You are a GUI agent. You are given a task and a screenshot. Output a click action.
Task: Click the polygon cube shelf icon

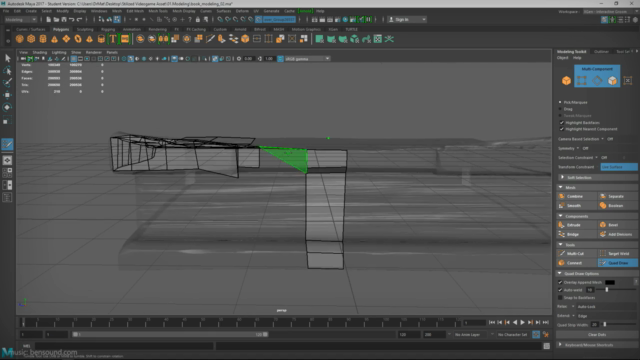(x=31, y=39)
